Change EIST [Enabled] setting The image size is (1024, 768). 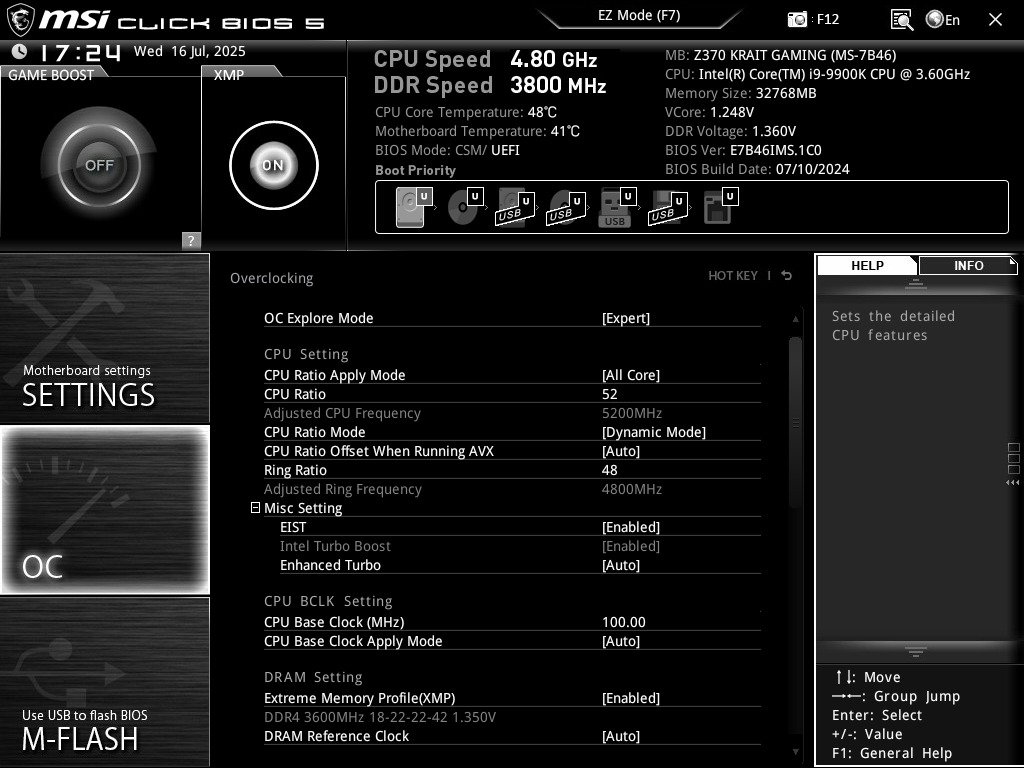point(631,527)
